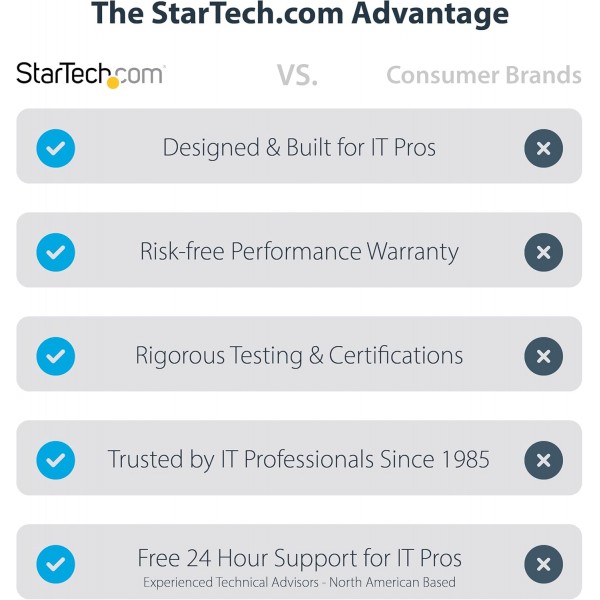Click the StarTech.com logo

(91, 75)
